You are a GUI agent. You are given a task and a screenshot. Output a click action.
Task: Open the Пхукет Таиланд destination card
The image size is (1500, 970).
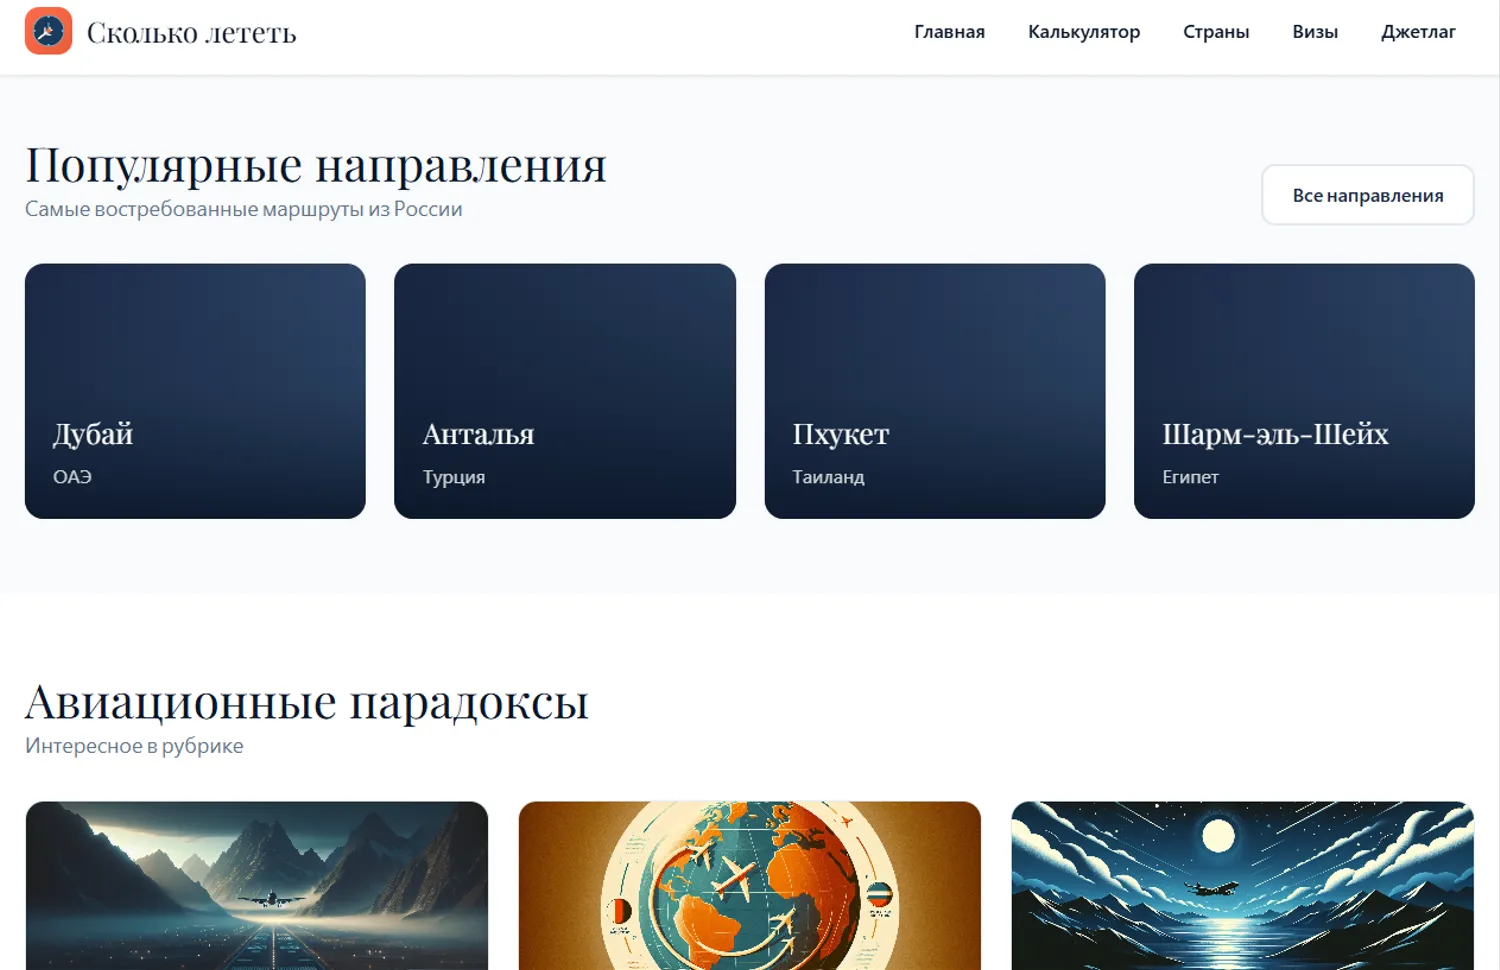[935, 391]
